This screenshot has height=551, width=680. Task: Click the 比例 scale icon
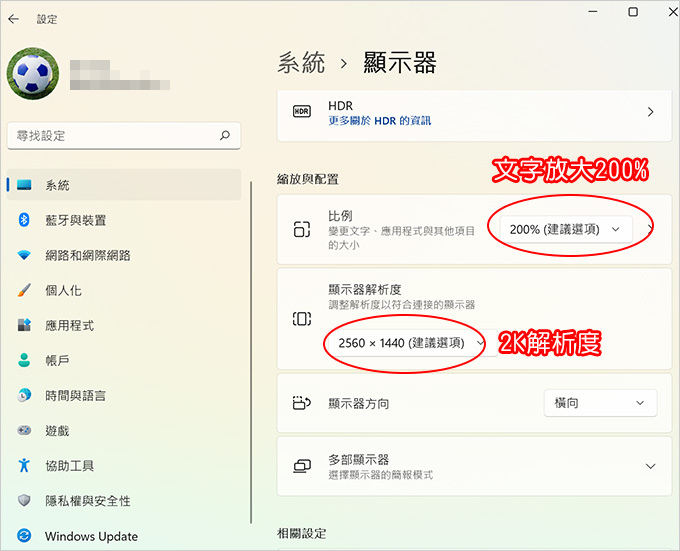click(302, 229)
